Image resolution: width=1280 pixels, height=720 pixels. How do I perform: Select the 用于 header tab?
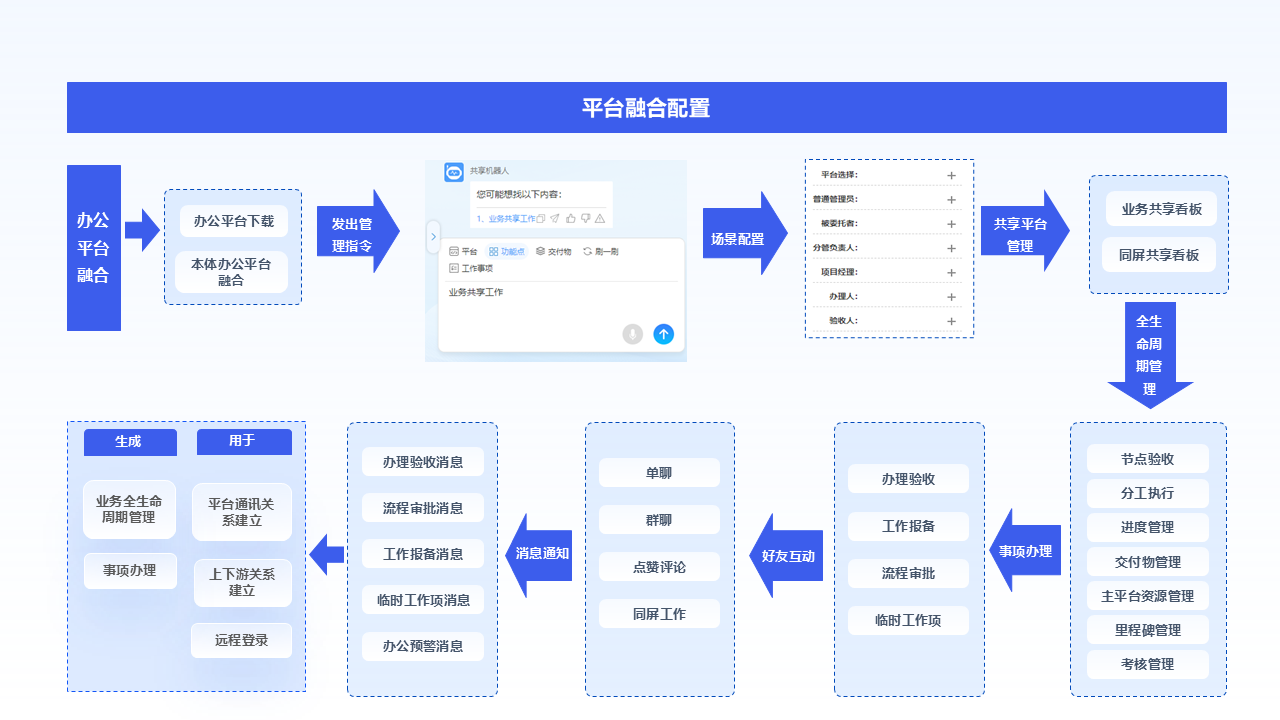tap(244, 441)
